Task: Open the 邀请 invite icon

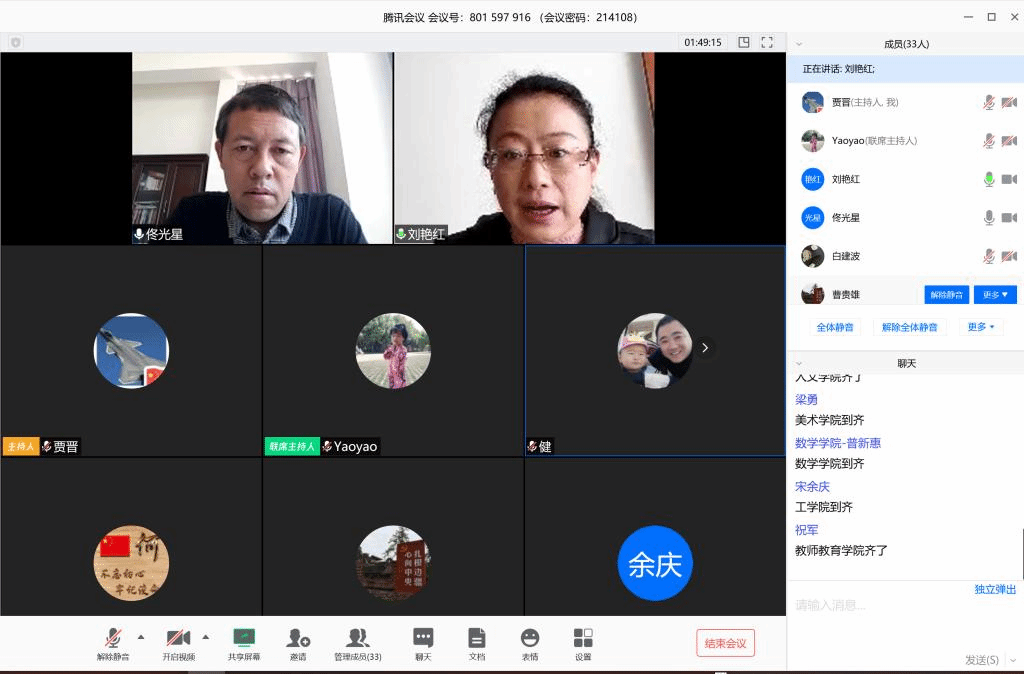Action: click(x=298, y=637)
